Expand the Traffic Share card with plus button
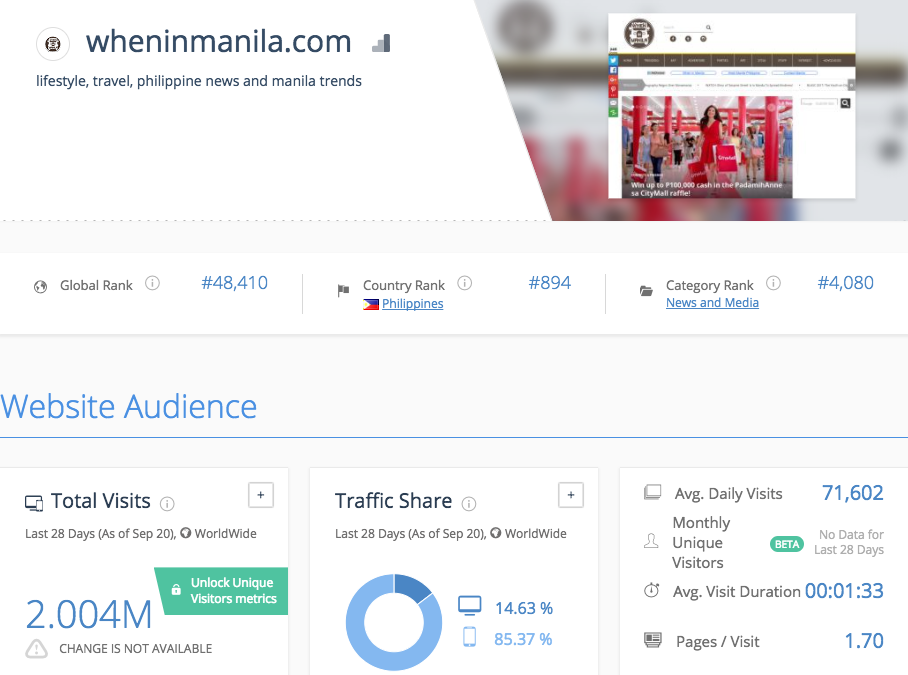The width and height of the screenshot is (908, 675). point(571,495)
